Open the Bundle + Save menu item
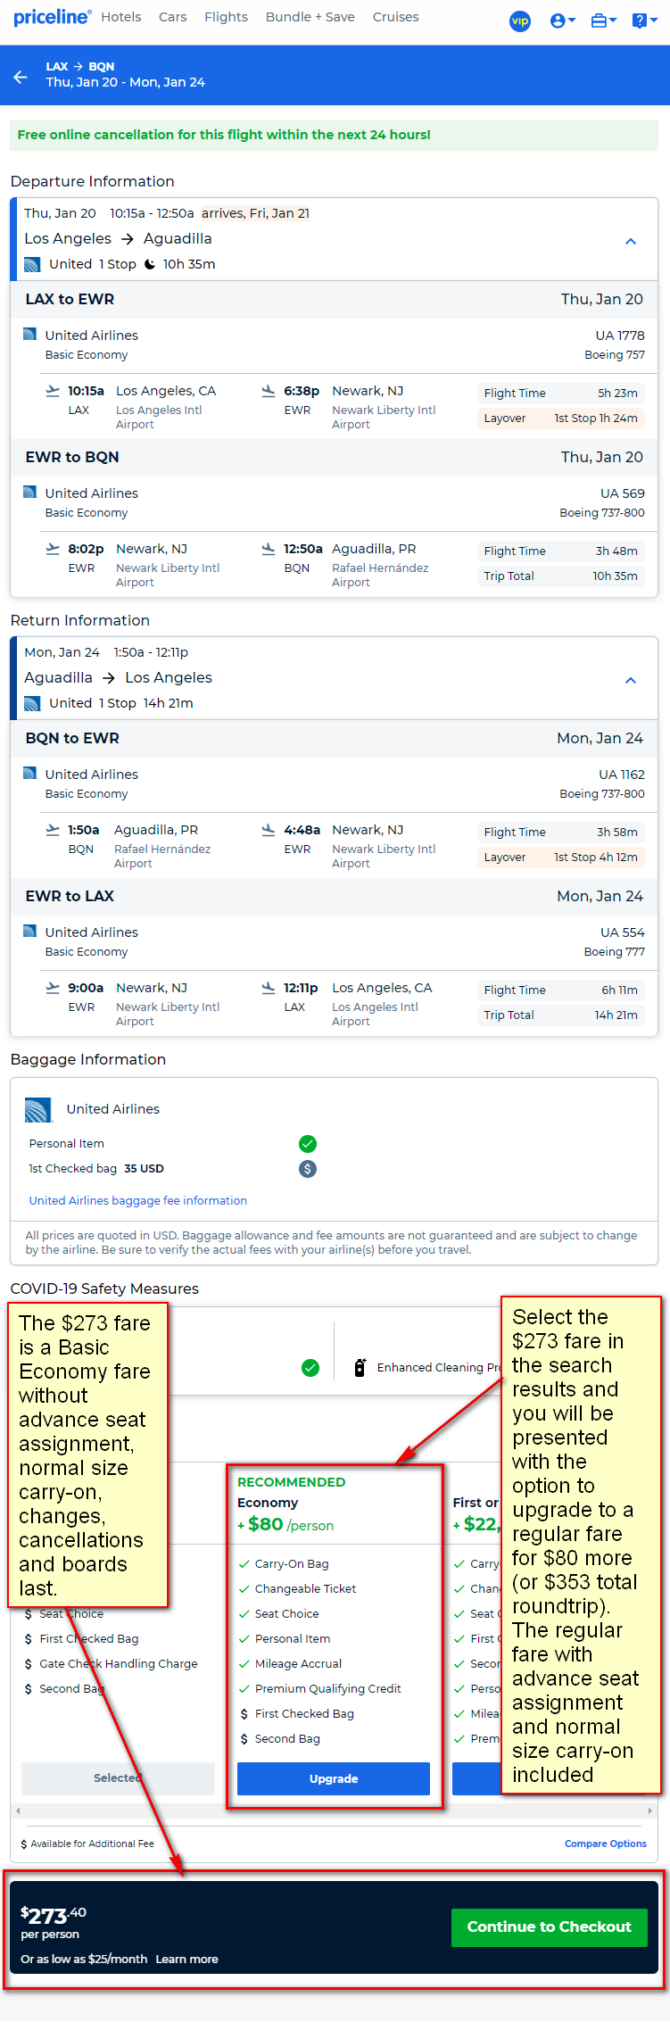670x2022 pixels. (x=310, y=17)
